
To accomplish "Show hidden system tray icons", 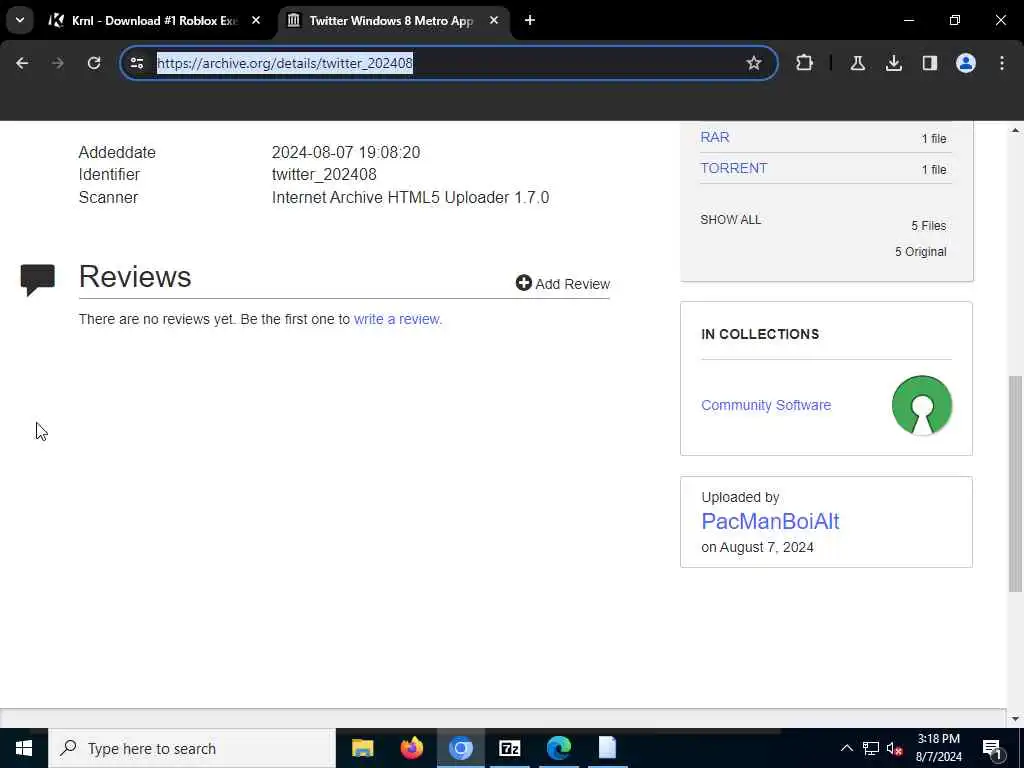I will click(x=846, y=748).
